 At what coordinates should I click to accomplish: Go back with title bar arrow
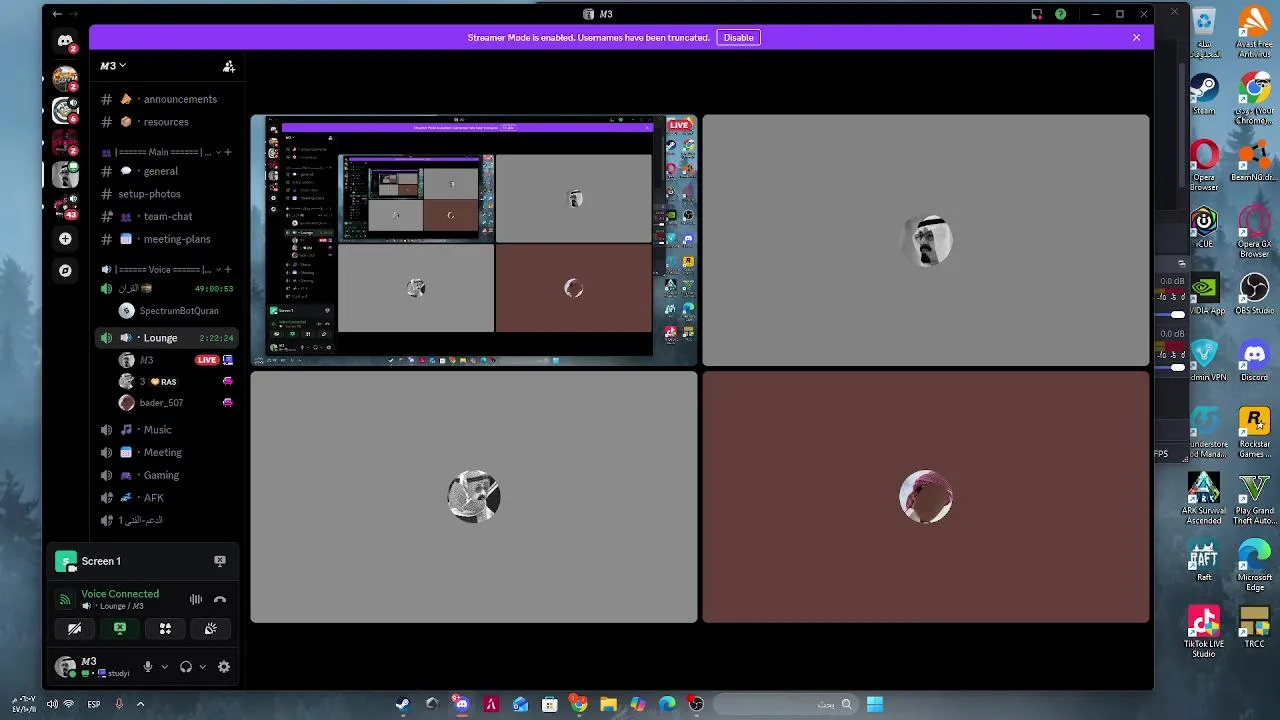(57, 14)
